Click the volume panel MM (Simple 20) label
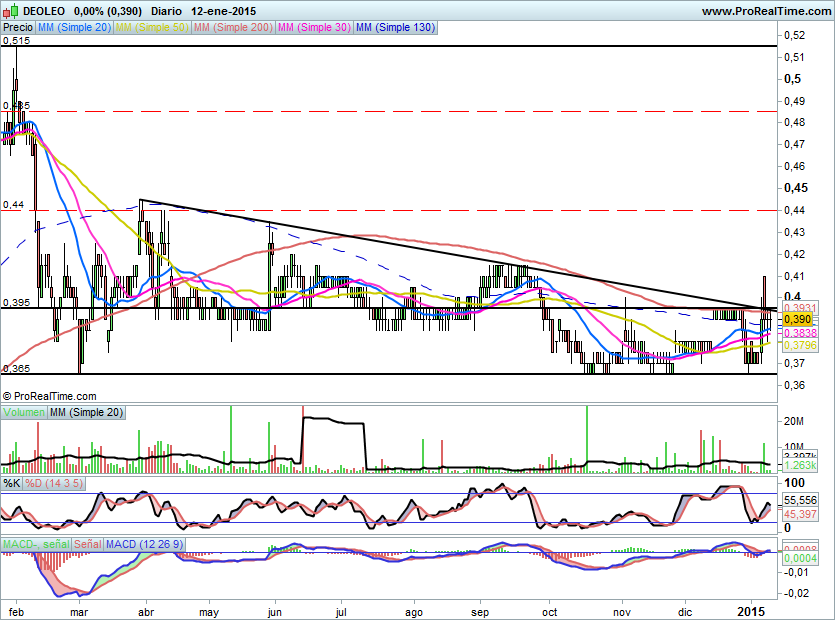Image resolution: width=835 pixels, height=620 pixels. click(x=83, y=412)
